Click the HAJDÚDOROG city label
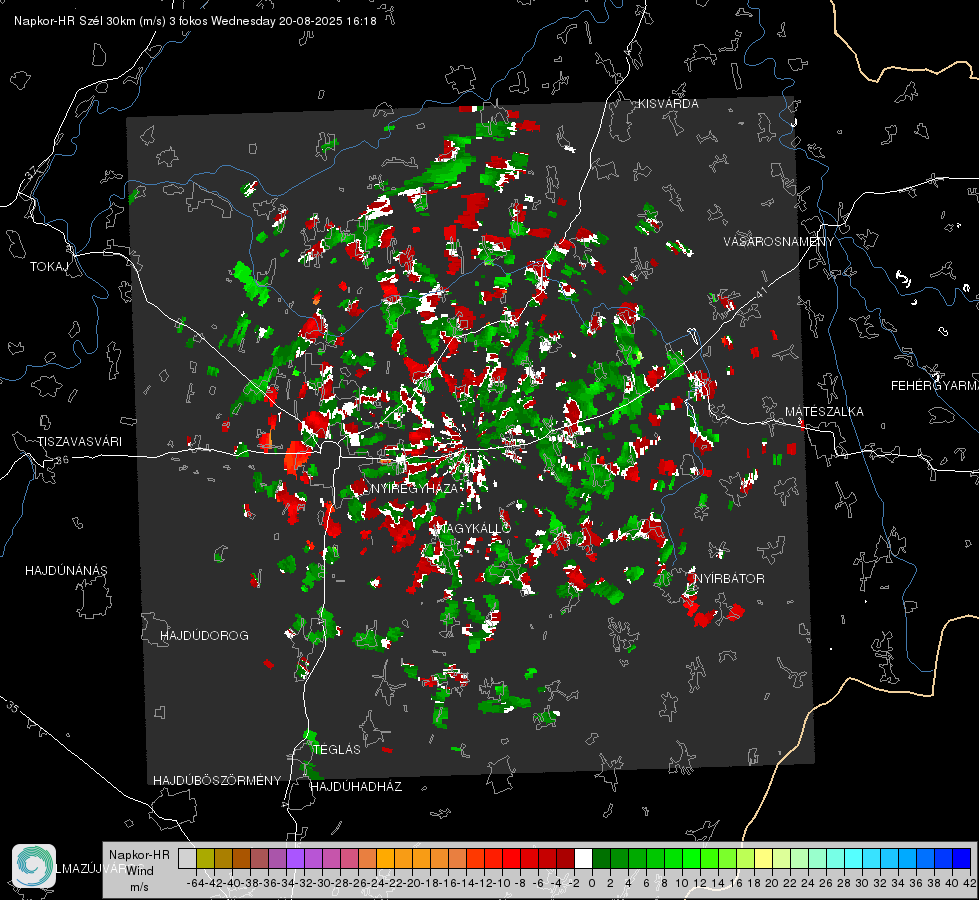The height and width of the screenshot is (900, 979). pos(204,635)
